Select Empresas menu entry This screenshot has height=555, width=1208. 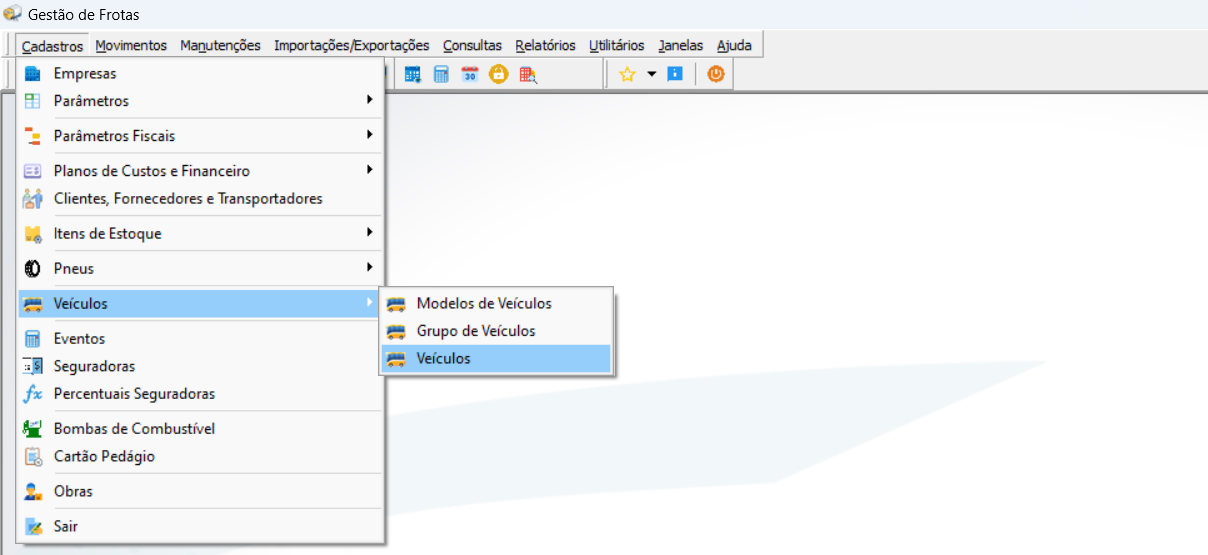201,74
